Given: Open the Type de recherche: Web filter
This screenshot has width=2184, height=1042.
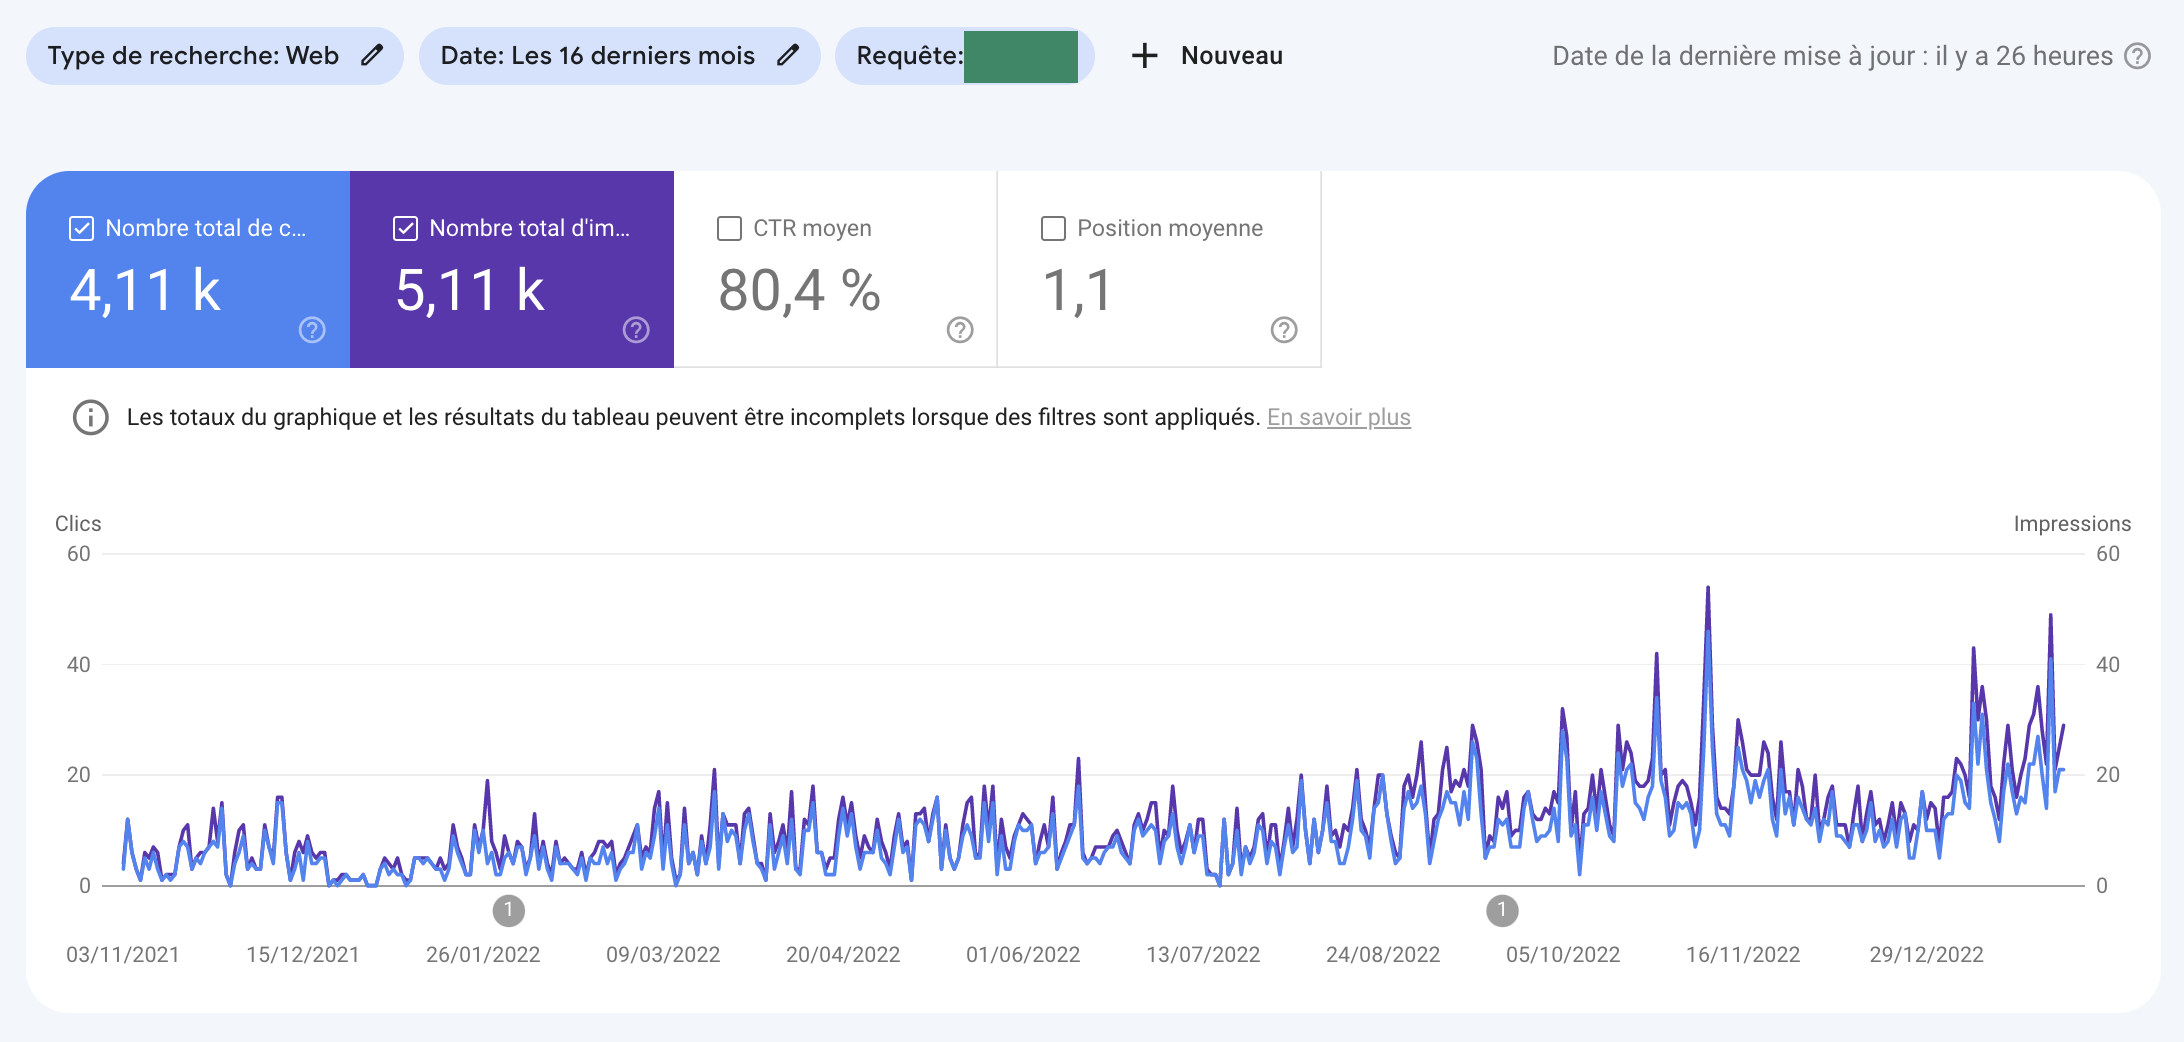Looking at the screenshot, I should (194, 56).
